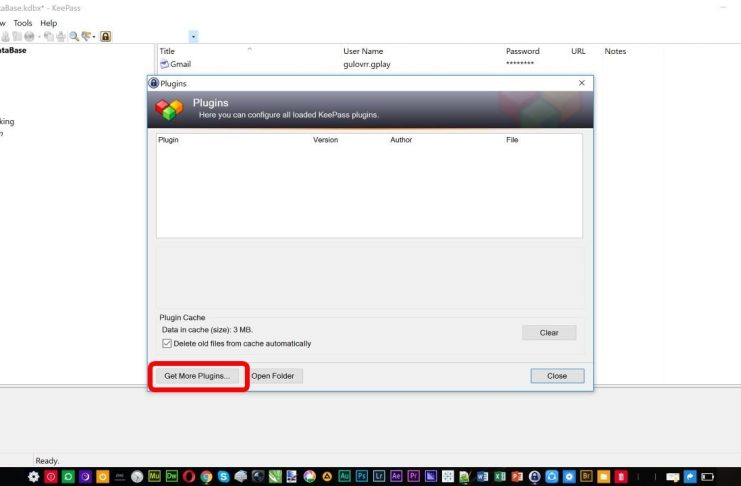Screen dimensions: 741x486
Task: Open Microsoft PowerPoint from taskbar
Action: click(517, 477)
